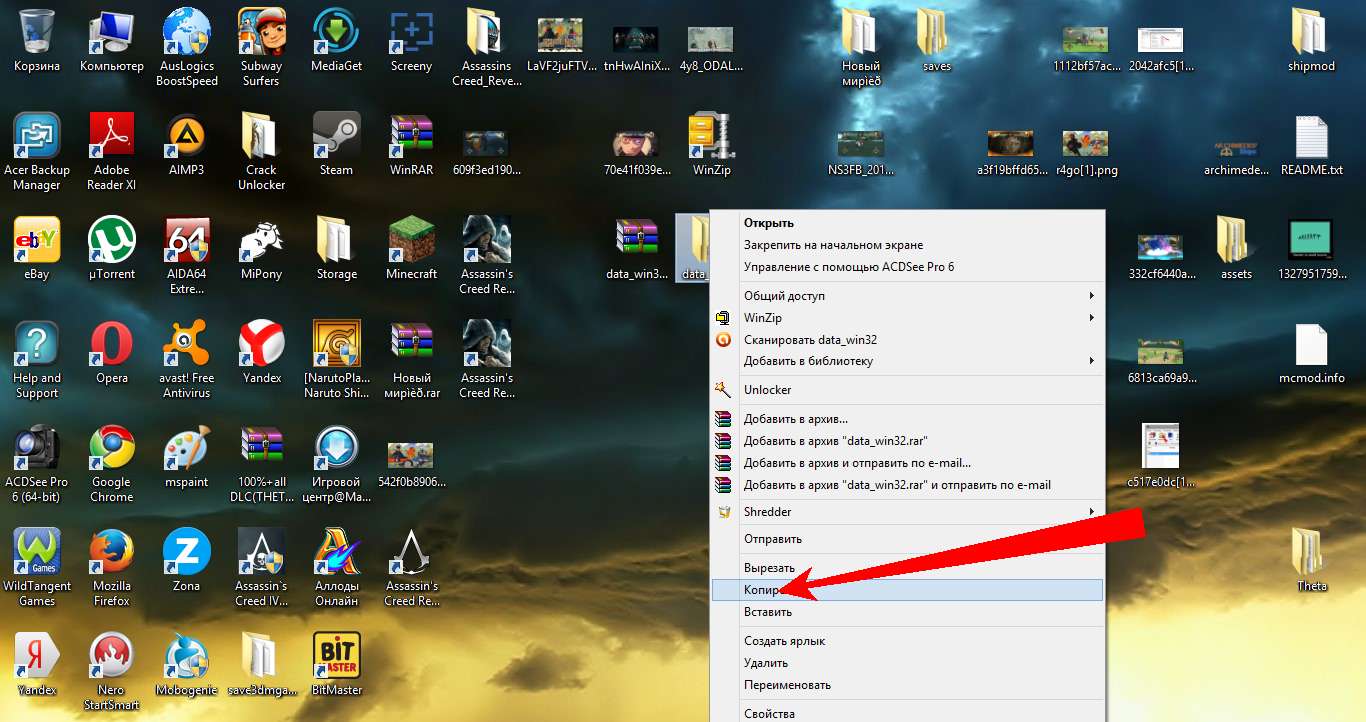
Task: Select the Crack Unlocker folder
Action: (x=261, y=136)
